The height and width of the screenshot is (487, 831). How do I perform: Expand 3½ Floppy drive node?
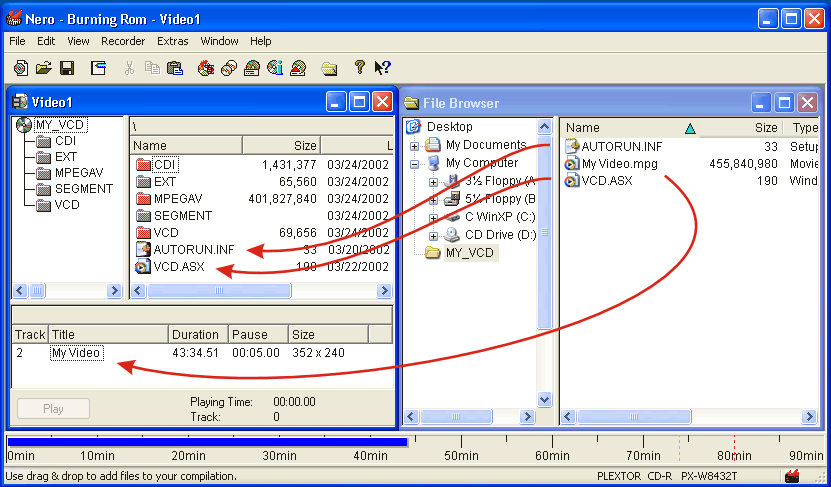[433, 182]
